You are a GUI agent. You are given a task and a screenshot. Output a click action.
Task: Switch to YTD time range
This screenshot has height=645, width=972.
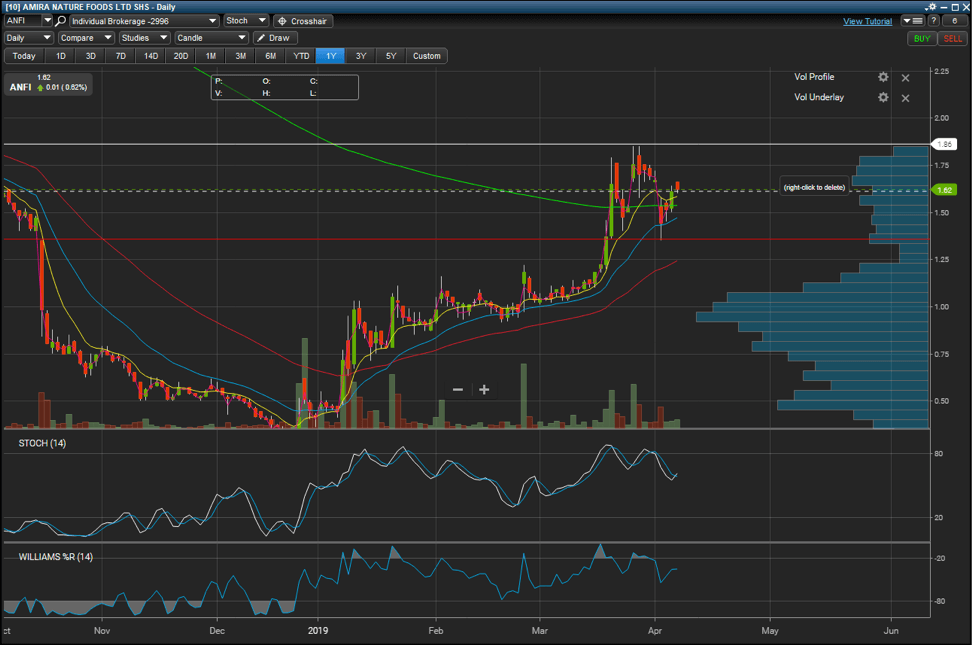[301, 56]
